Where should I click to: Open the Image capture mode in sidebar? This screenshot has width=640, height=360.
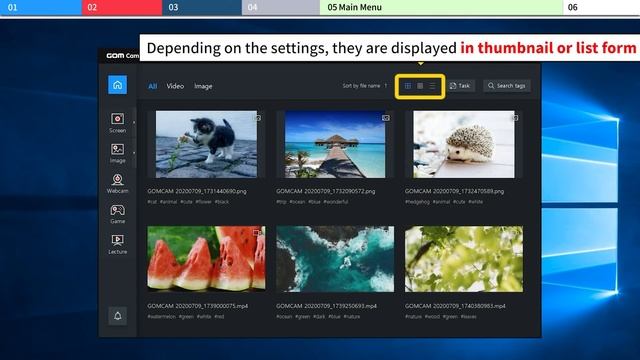click(118, 153)
